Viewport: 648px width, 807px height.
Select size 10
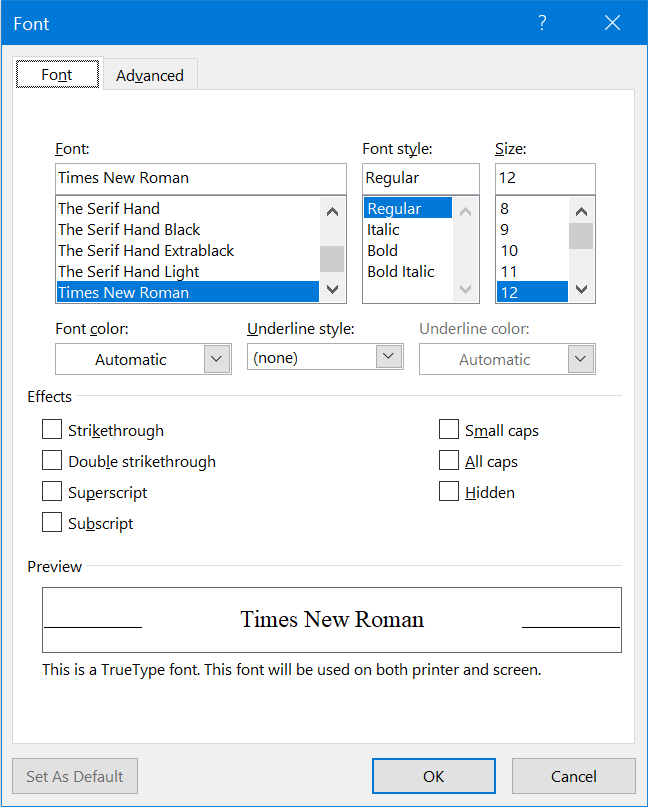(532, 251)
